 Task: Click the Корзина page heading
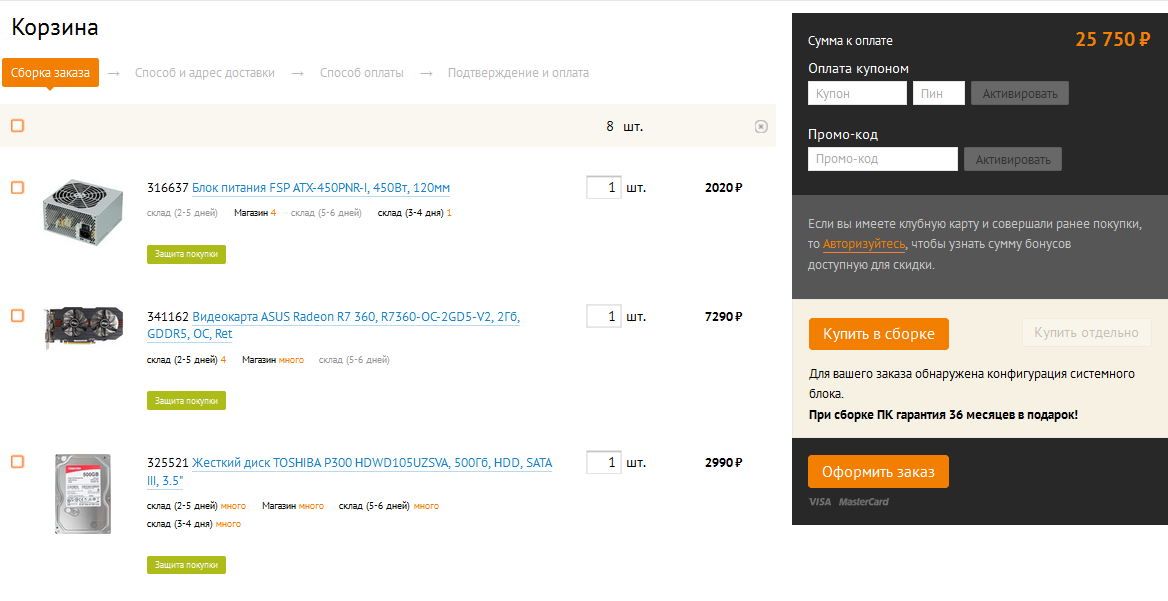coord(55,28)
